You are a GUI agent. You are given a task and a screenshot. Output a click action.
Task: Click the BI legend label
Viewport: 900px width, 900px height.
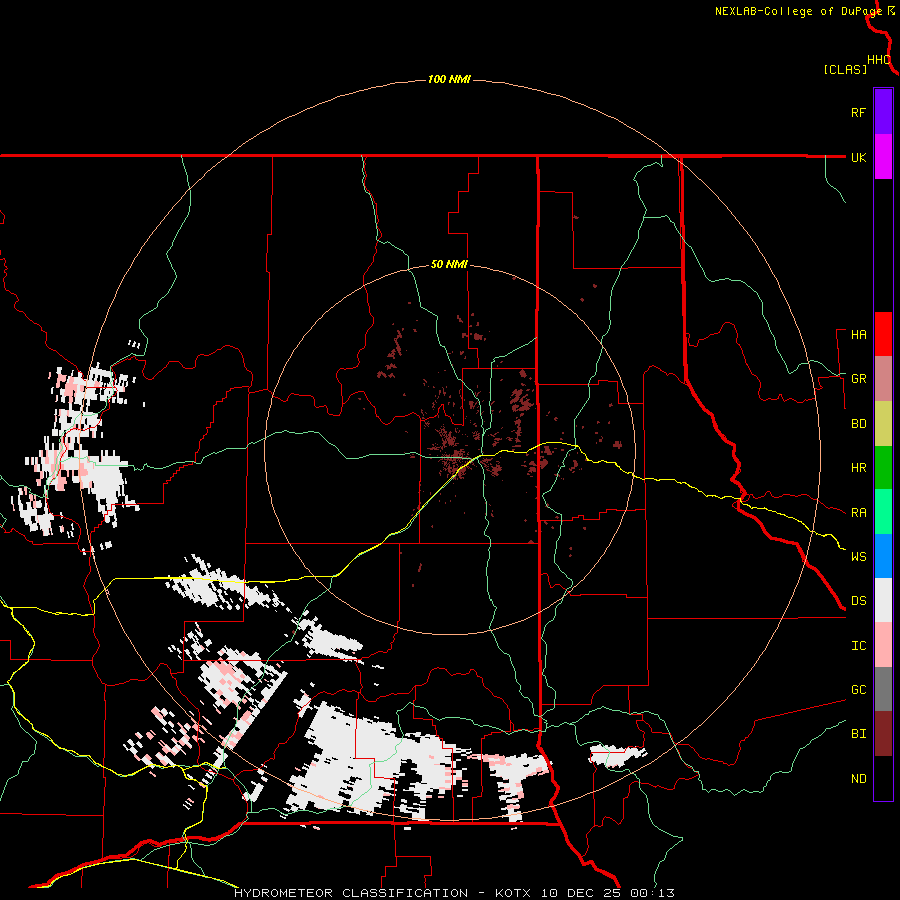tap(859, 734)
